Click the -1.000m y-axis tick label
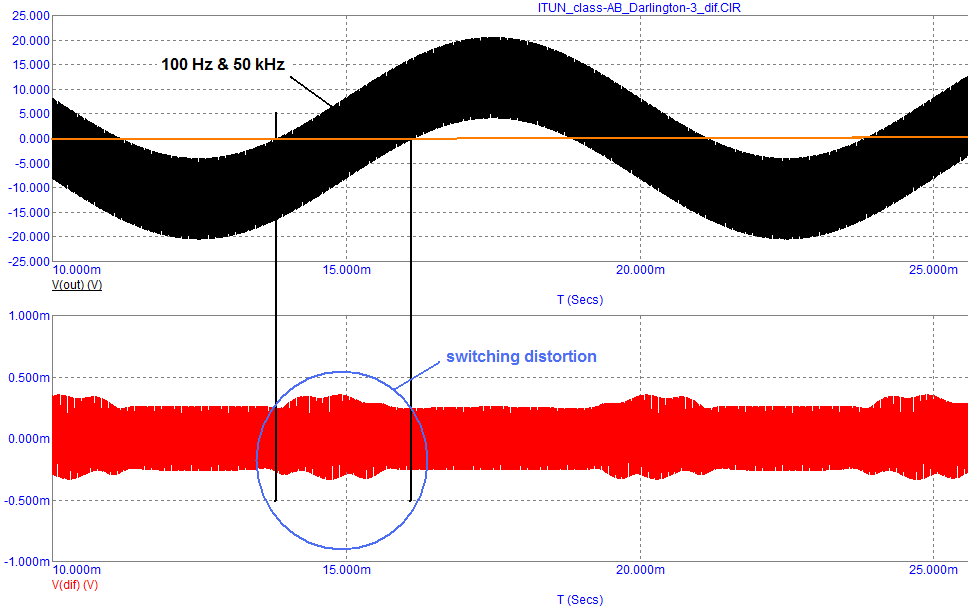The height and width of the screenshot is (610, 968). pos(27,562)
